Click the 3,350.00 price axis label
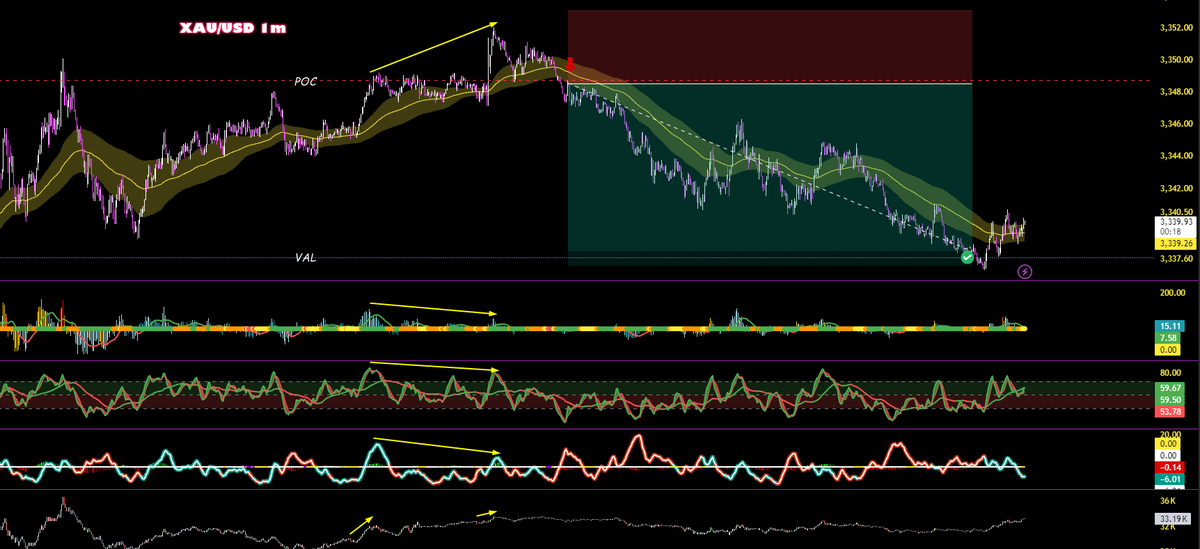 [1176, 59]
